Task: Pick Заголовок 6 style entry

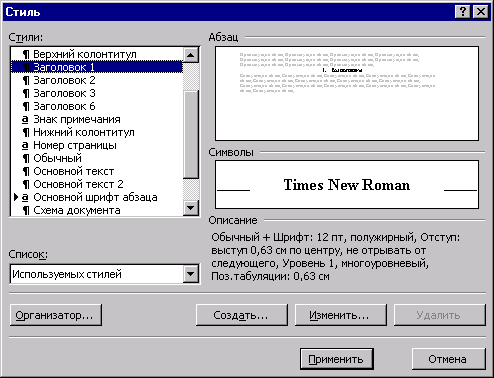Action: tap(97, 106)
